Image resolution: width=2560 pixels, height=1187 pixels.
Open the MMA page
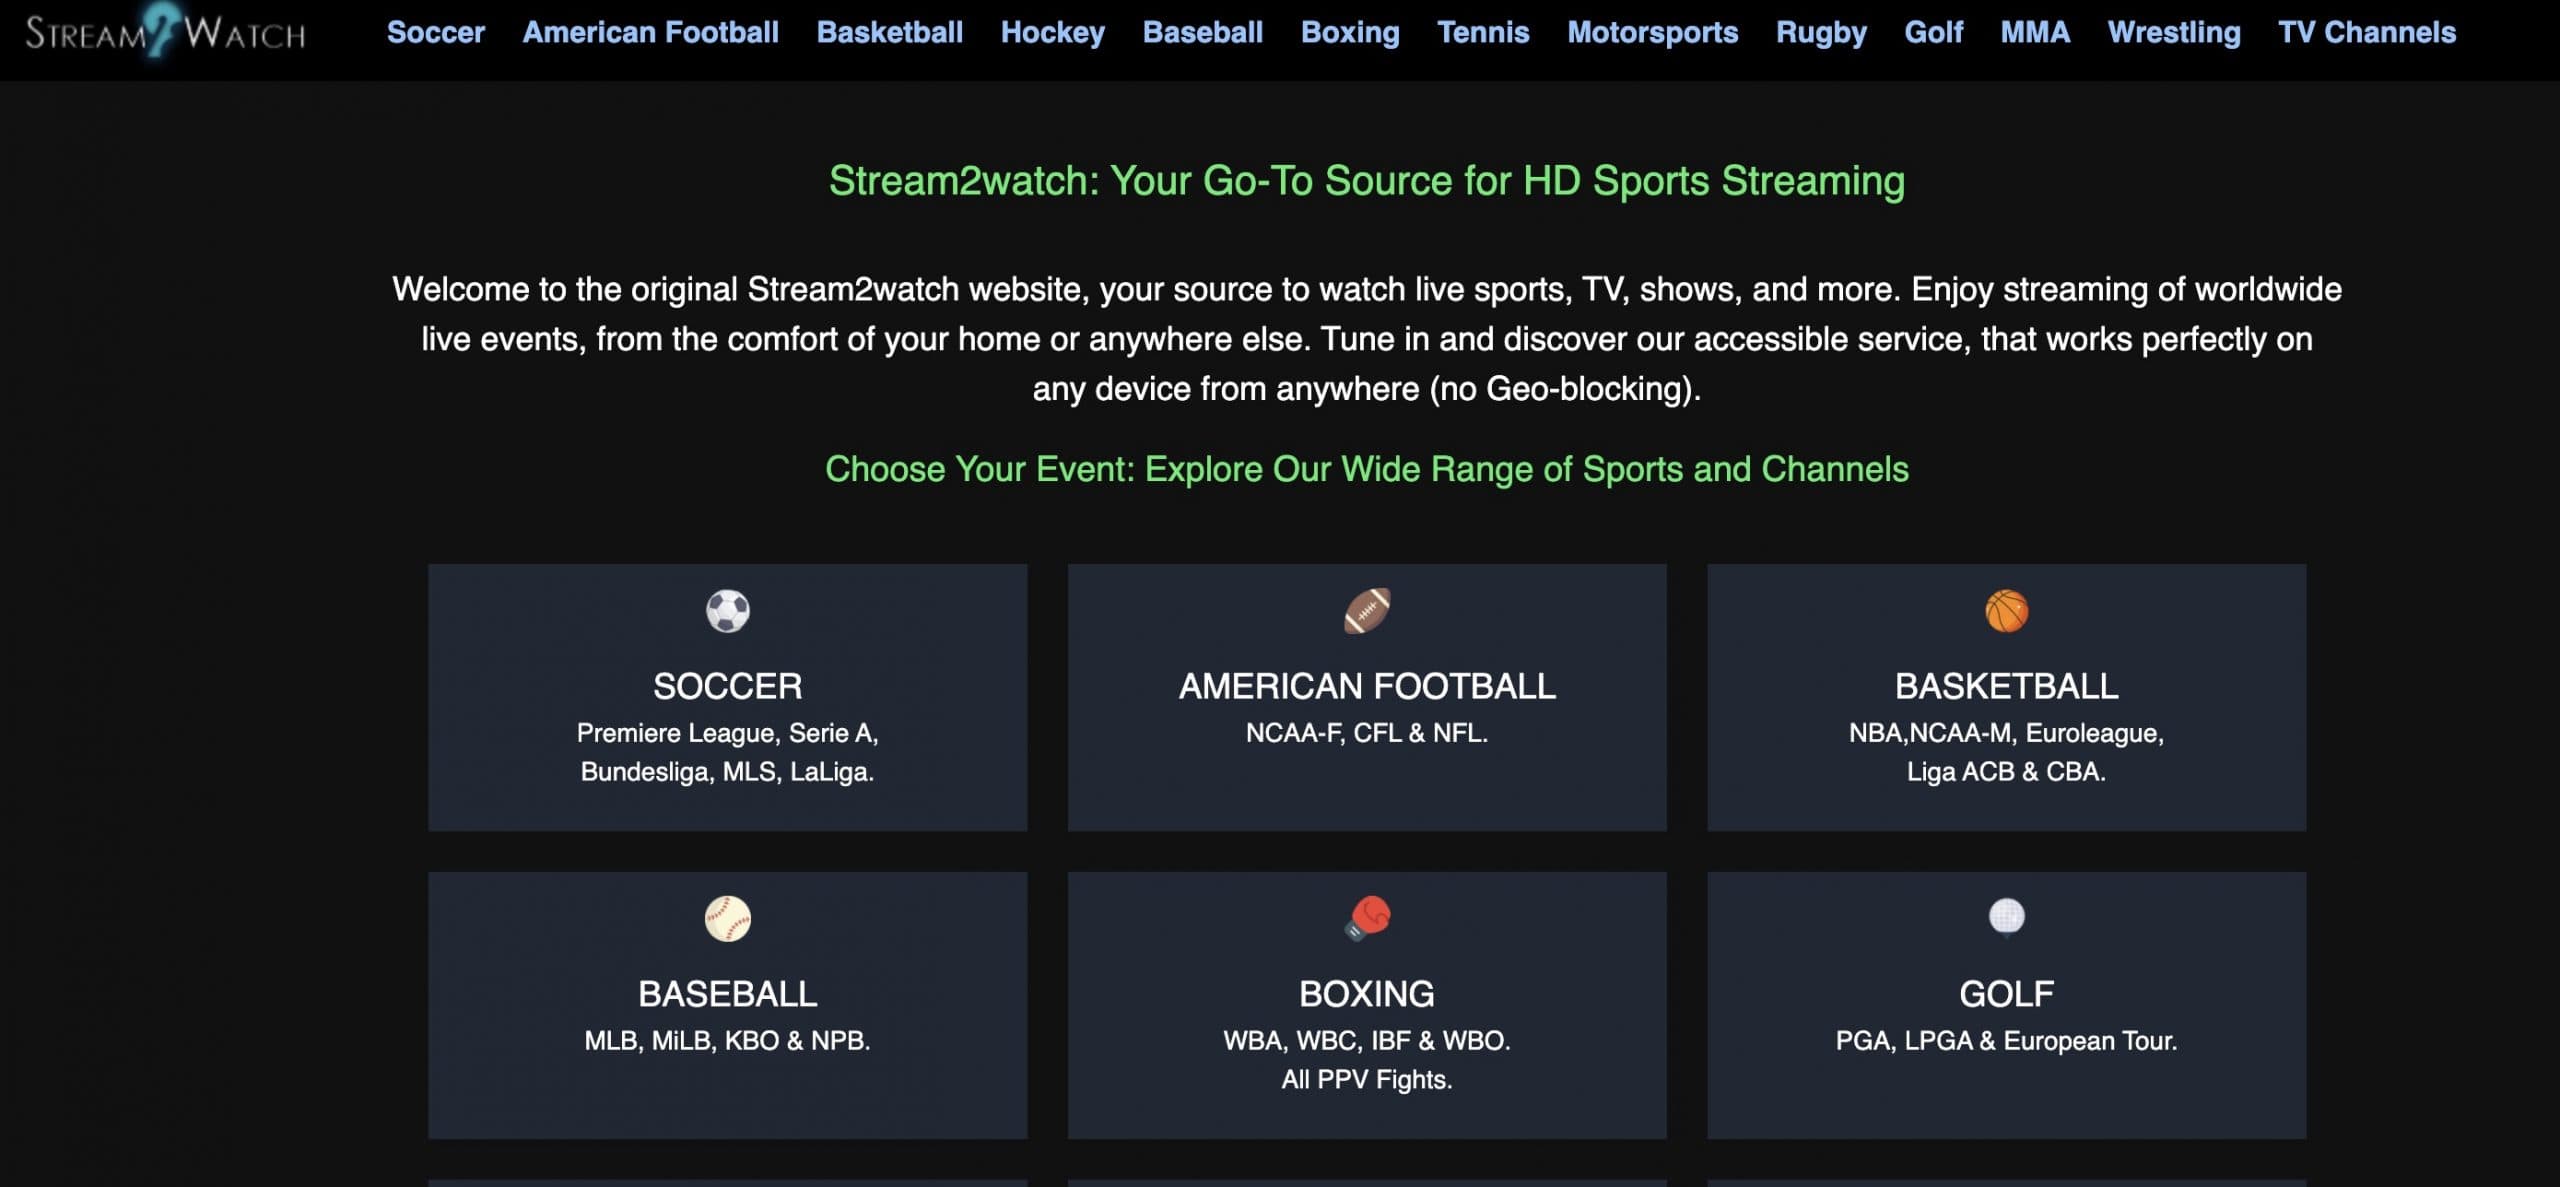point(2035,32)
